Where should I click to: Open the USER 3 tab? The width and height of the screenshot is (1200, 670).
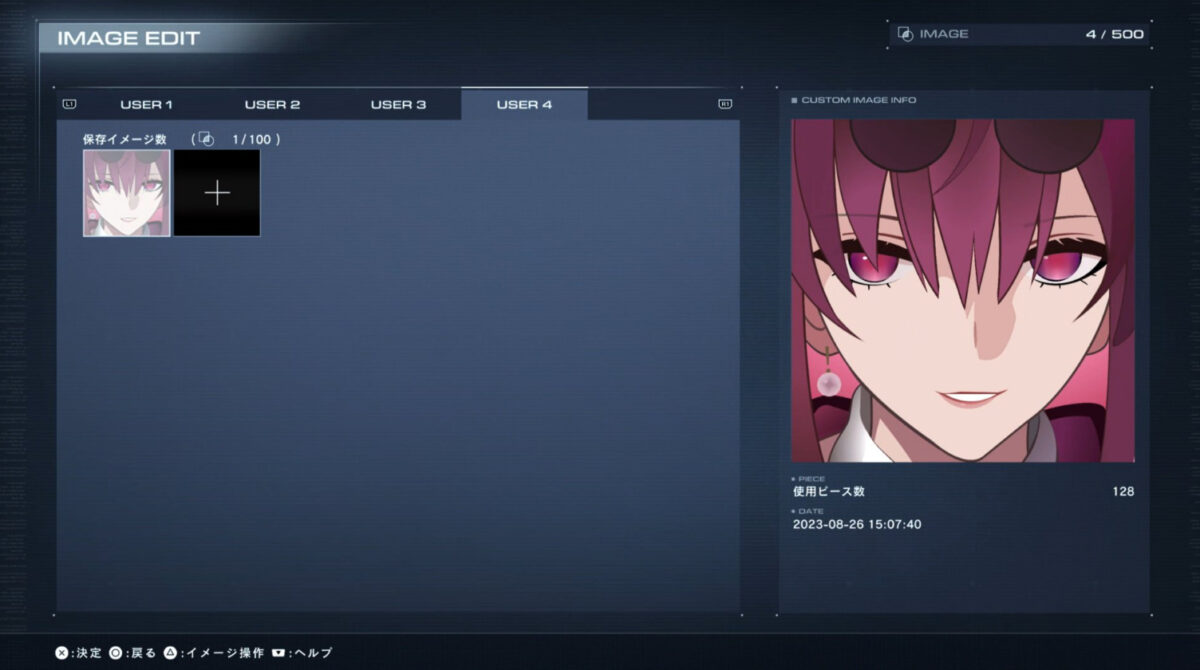(398, 105)
